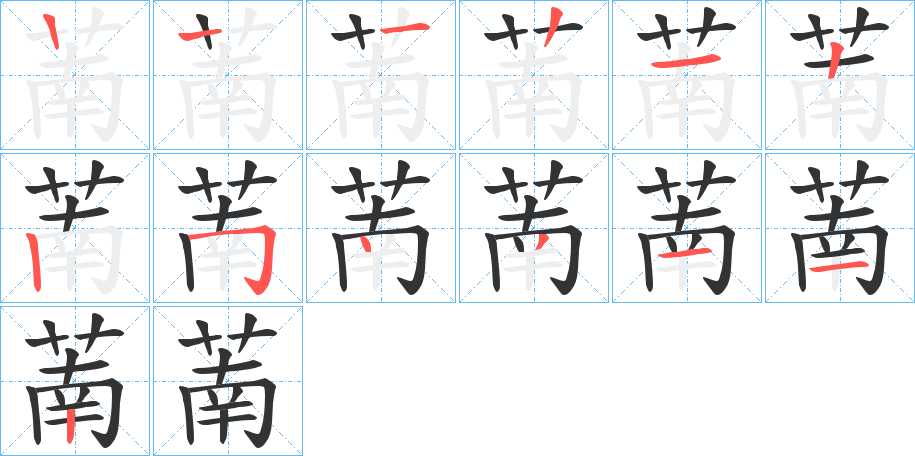The image size is (915, 456).
Task: Click the red stroke in the first step
Action: tap(52, 32)
